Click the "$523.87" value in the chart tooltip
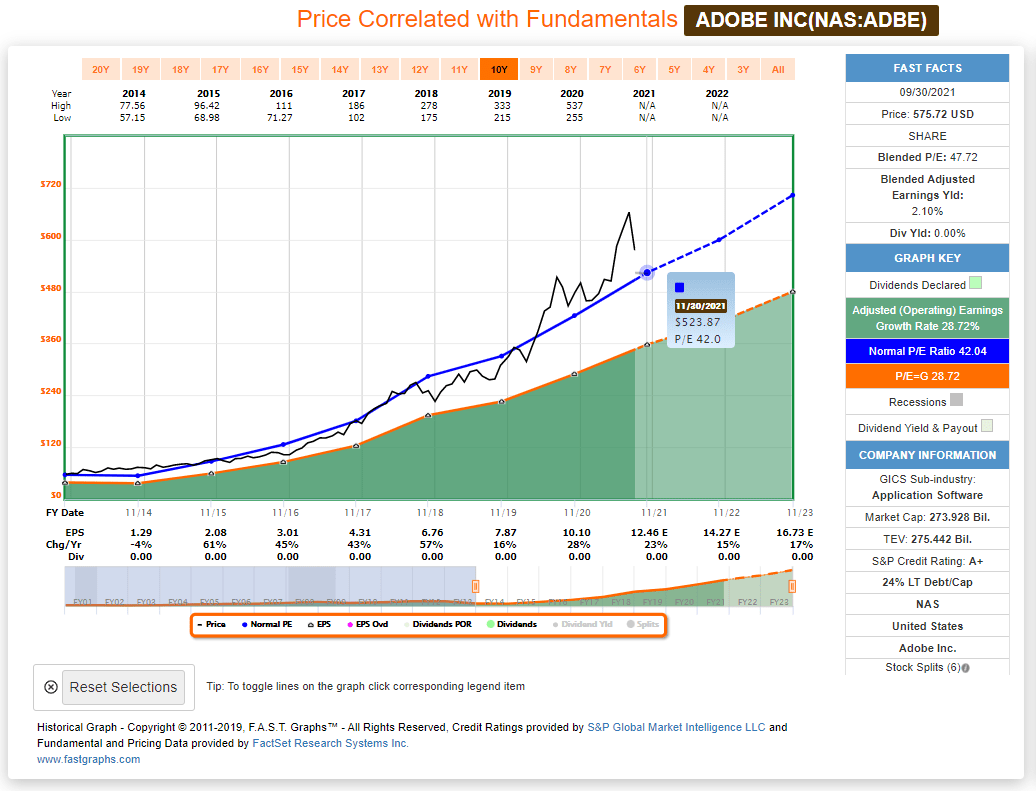Viewport: 1036px width, 791px height. (697, 322)
